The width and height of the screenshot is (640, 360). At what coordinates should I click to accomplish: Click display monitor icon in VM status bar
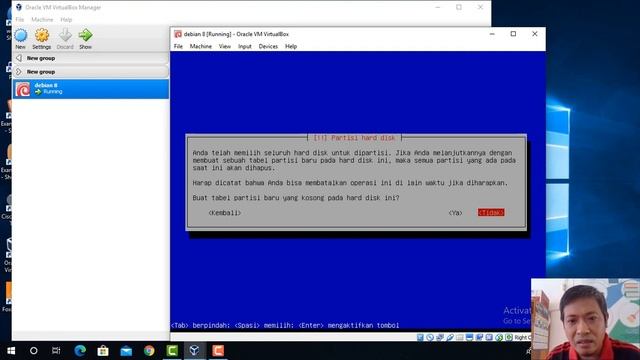469,338
